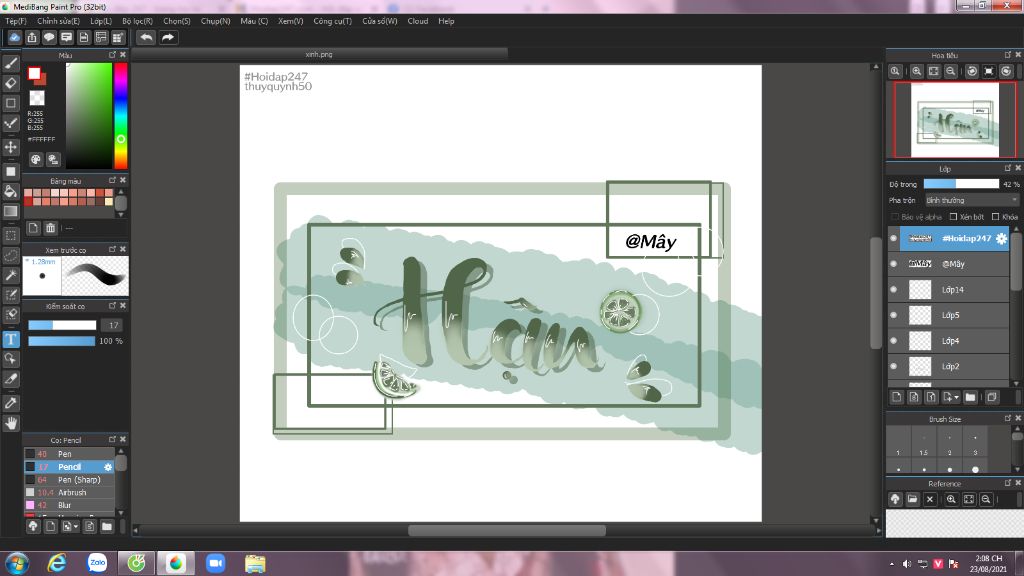Screen dimensions: 1024x576
Task: Adjust the Độ trong opacity slider
Action: 961,184
